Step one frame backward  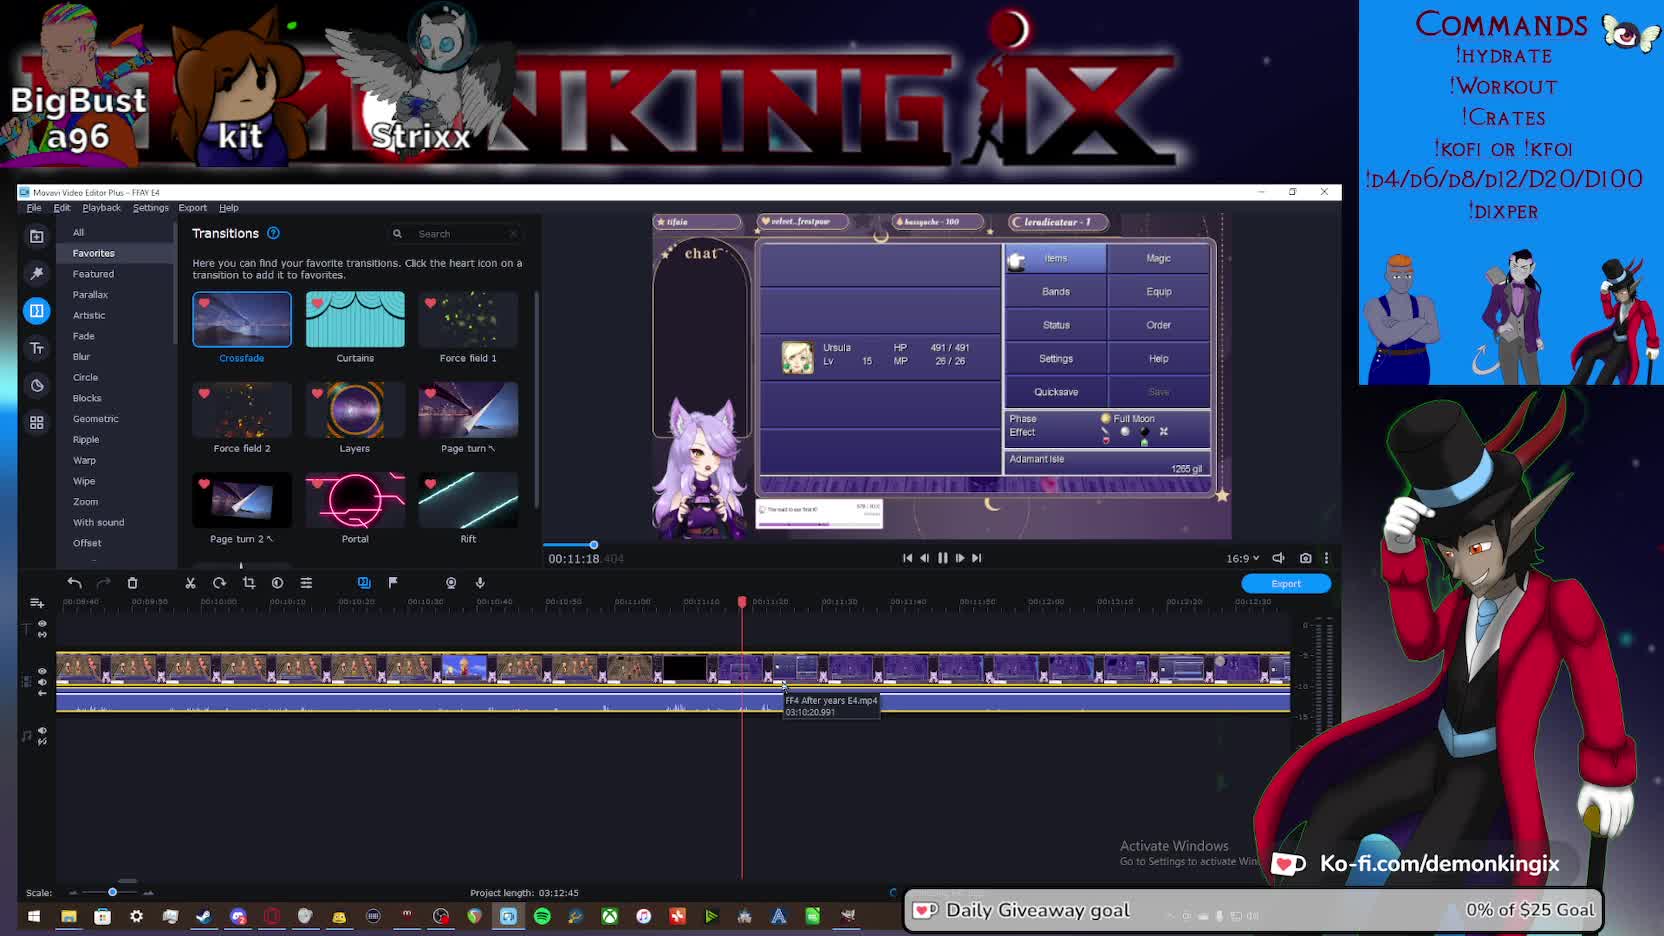[x=924, y=558]
